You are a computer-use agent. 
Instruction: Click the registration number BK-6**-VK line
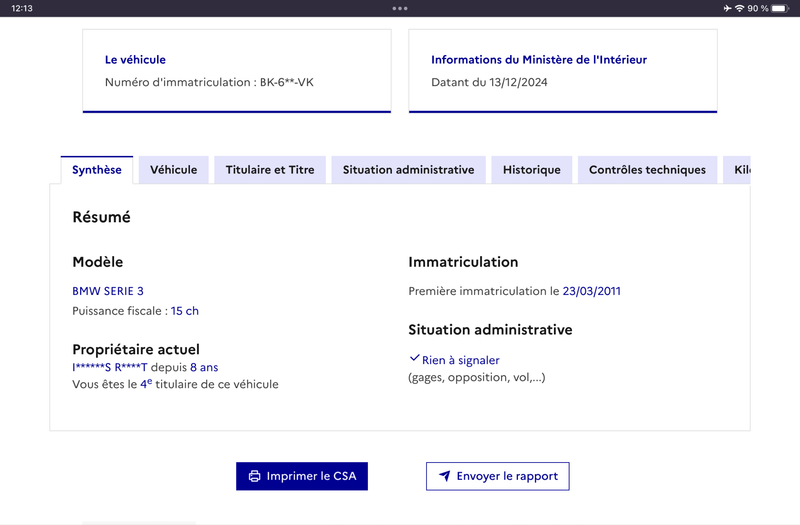(209, 82)
